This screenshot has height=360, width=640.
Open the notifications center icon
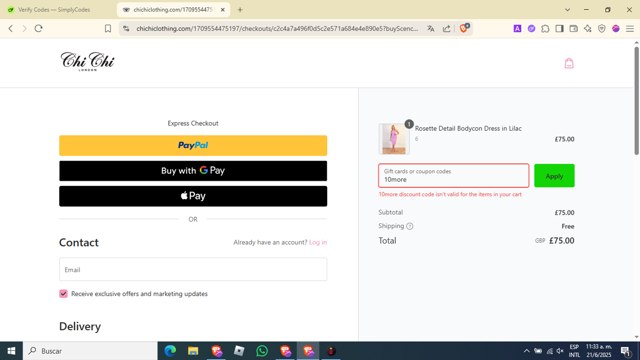(625, 351)
